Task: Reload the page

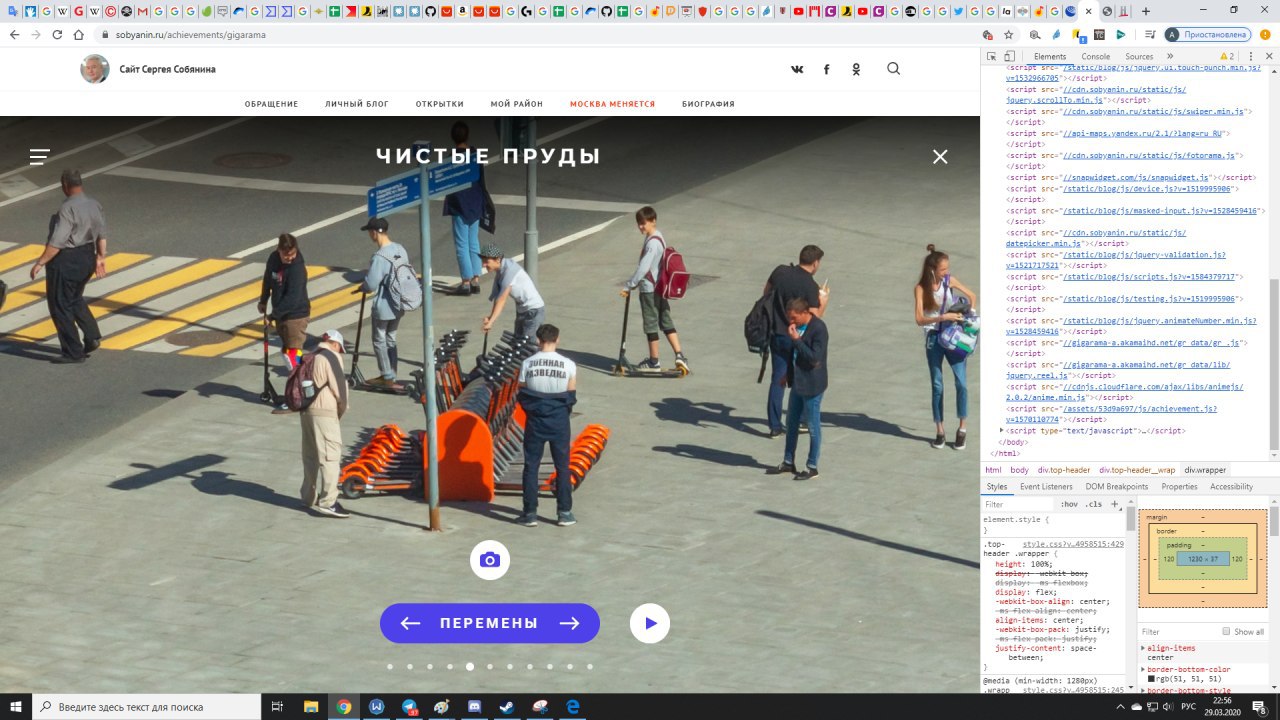Action: point(57,34)
